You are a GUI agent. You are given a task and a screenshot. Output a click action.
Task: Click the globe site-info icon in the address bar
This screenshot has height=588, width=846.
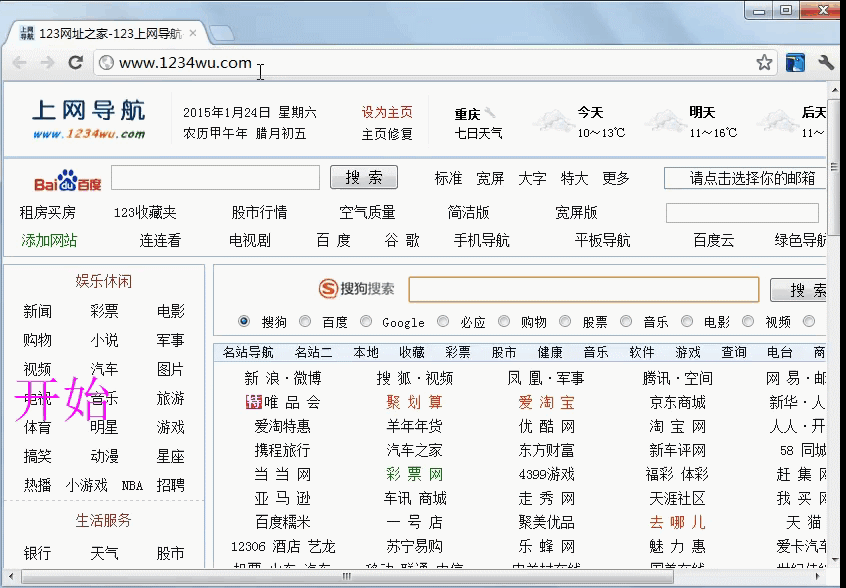click(x=106, y=63)
